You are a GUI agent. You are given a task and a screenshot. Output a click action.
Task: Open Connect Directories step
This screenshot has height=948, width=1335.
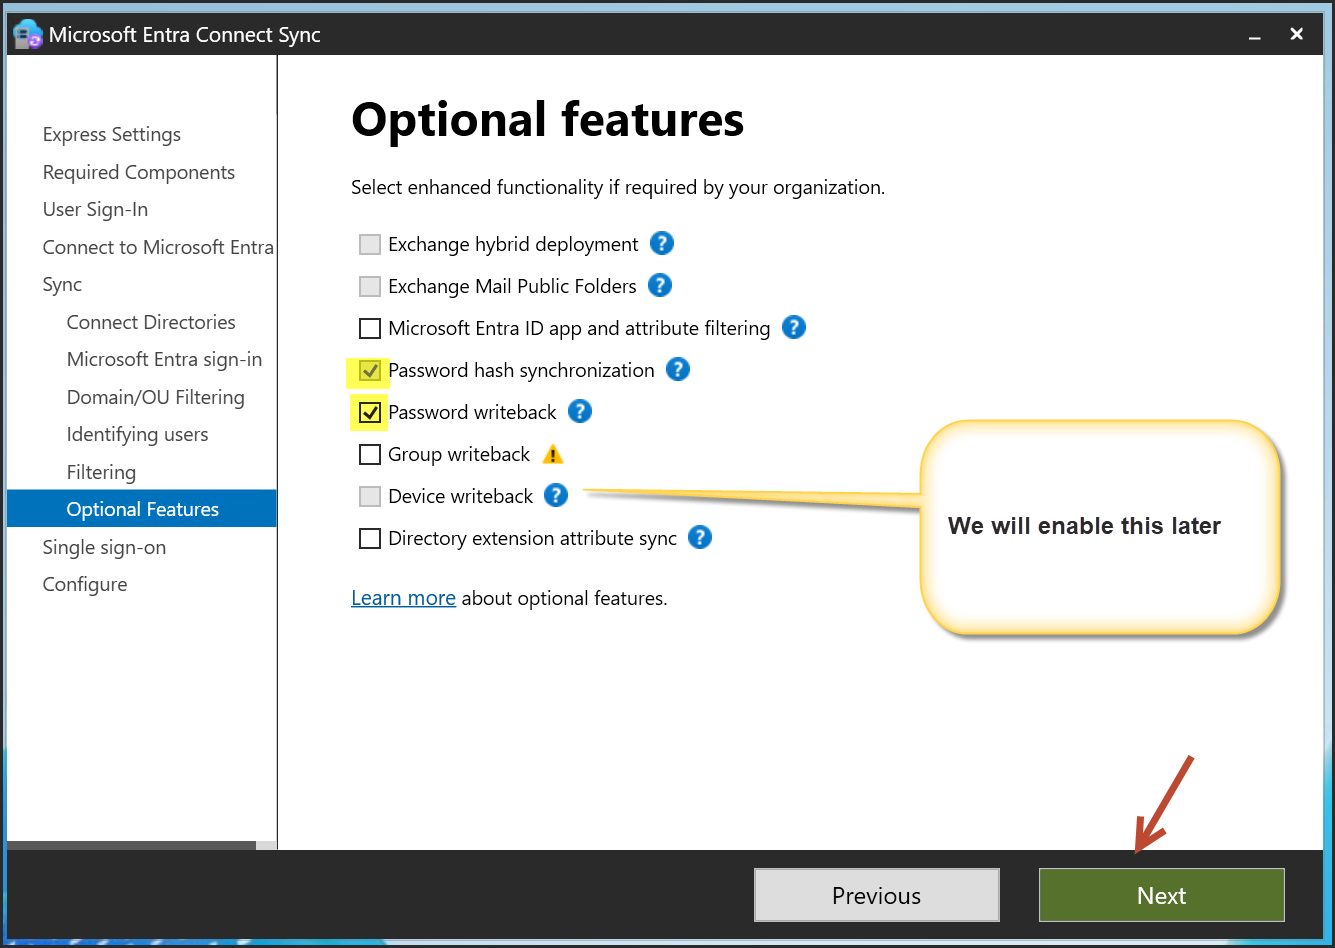(x=151, y=322)
